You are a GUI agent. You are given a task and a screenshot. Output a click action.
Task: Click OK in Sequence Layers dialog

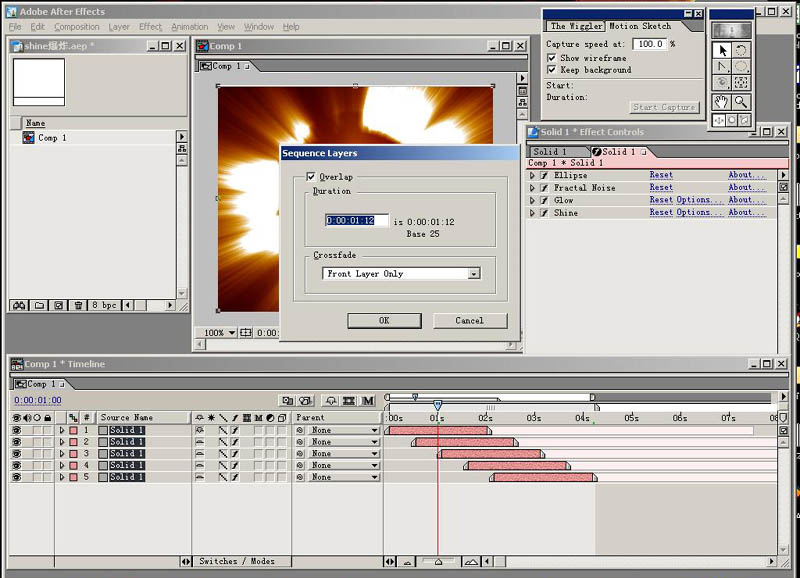click(x=384, y=320)
